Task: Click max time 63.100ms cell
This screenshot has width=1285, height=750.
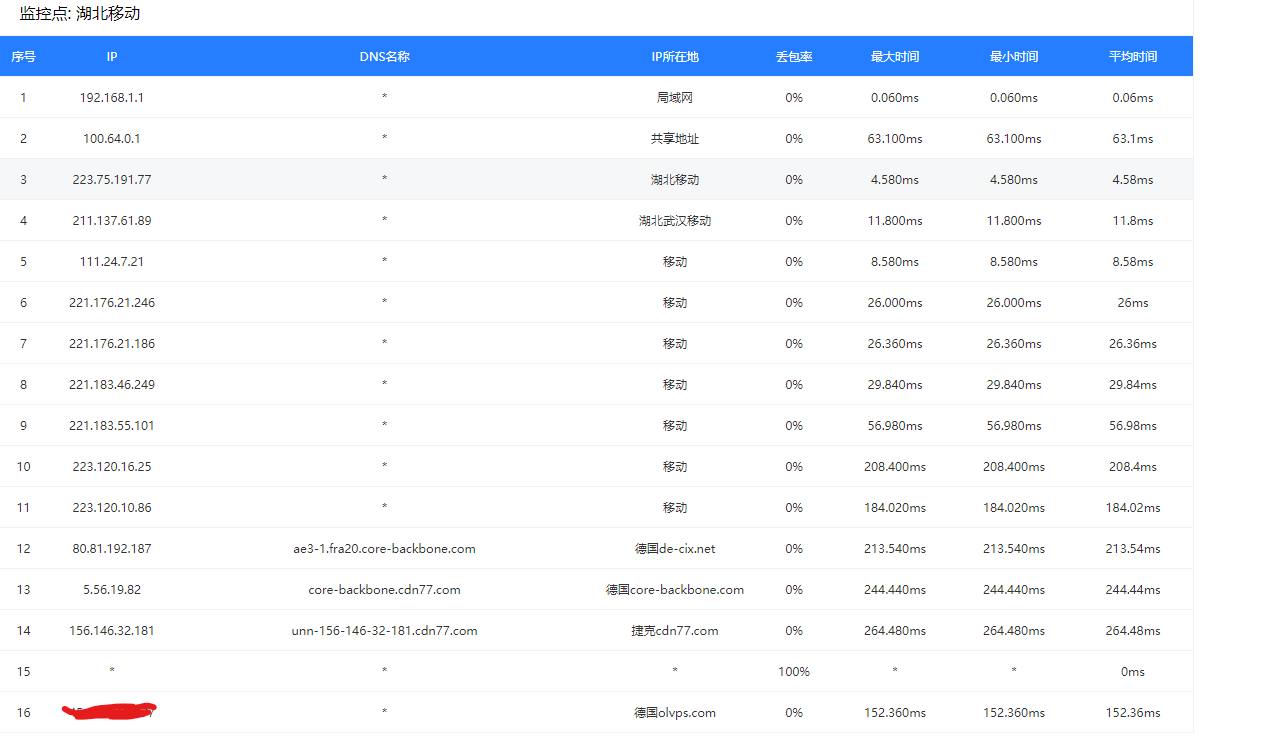Action: point(895,139)
